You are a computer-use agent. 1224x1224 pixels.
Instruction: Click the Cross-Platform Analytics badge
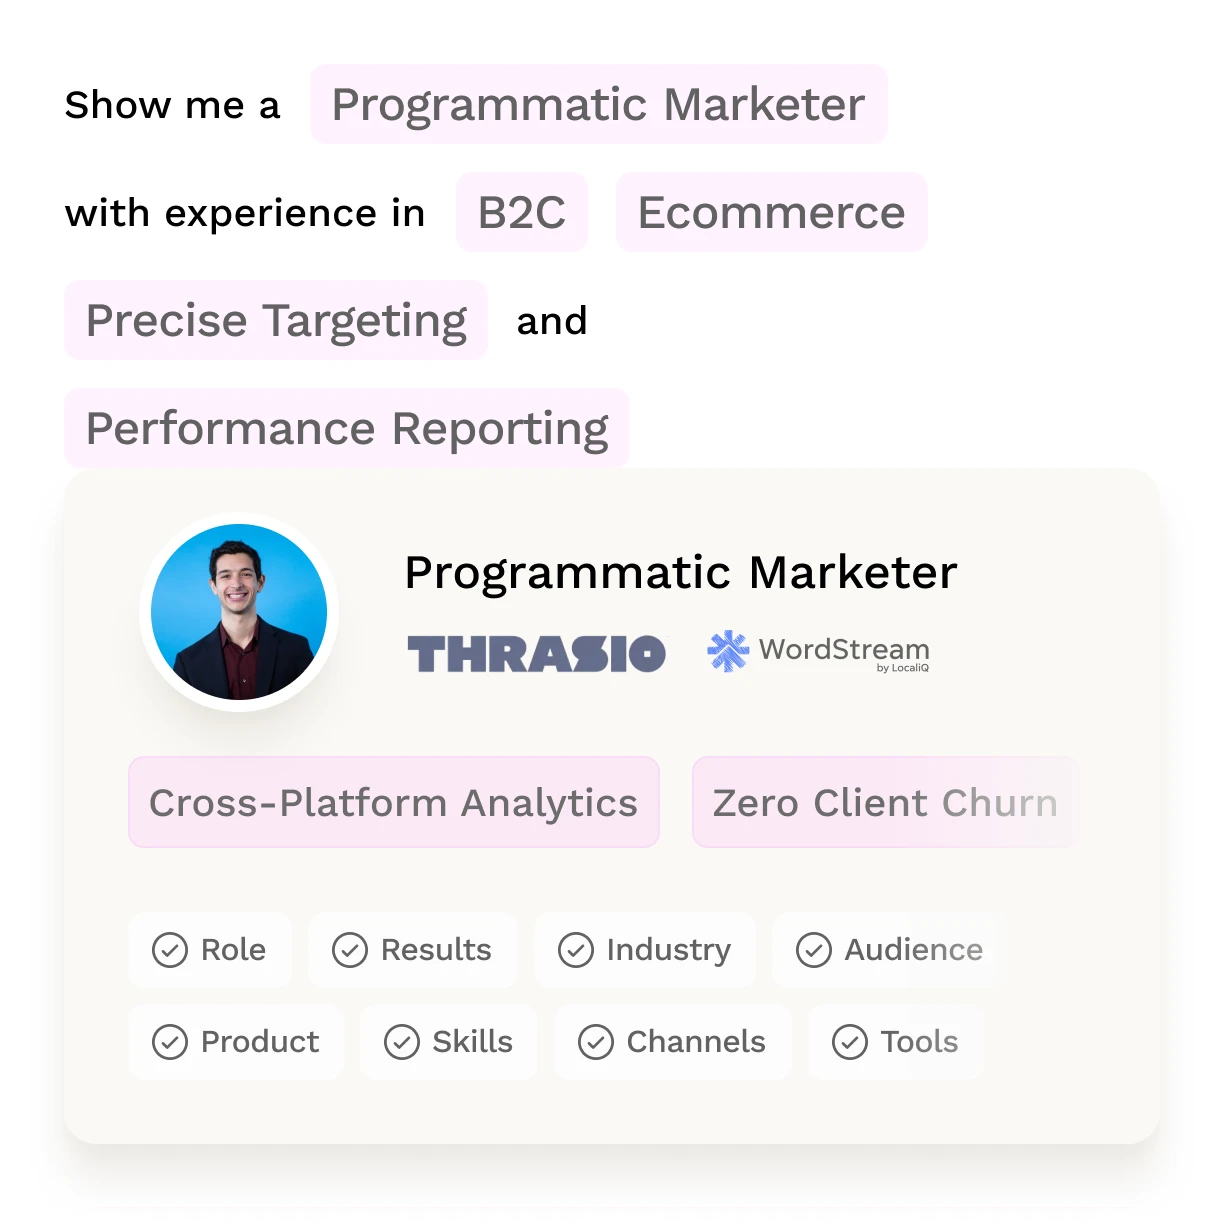point(394,802)
